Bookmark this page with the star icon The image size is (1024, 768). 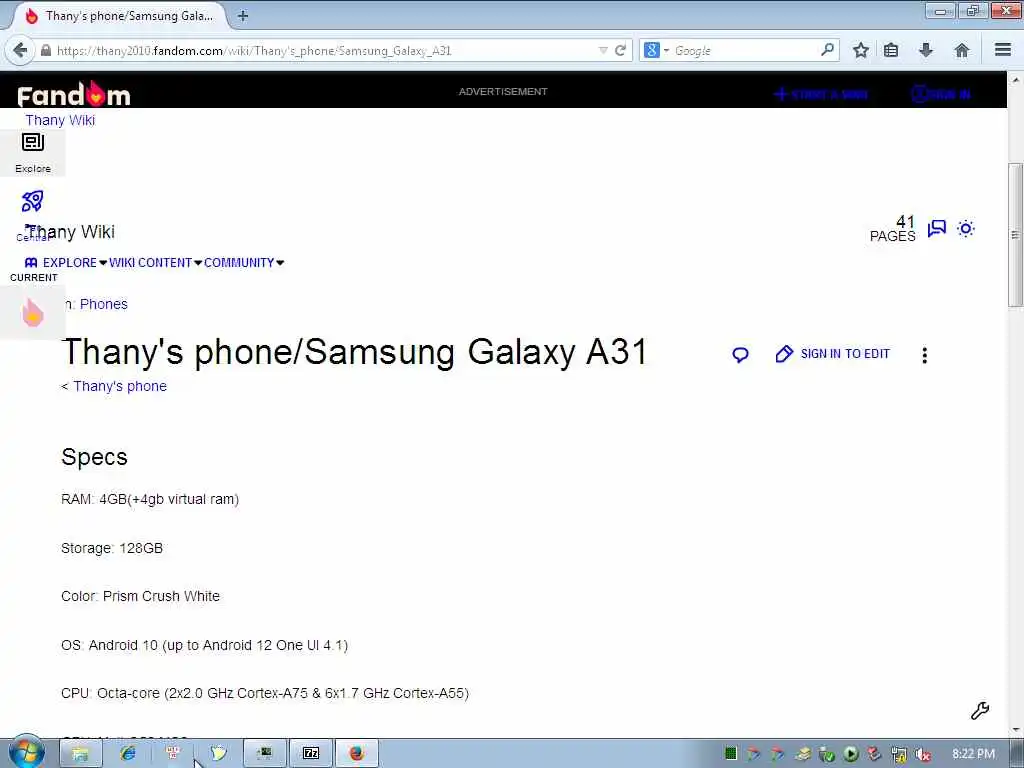[861, 50]
